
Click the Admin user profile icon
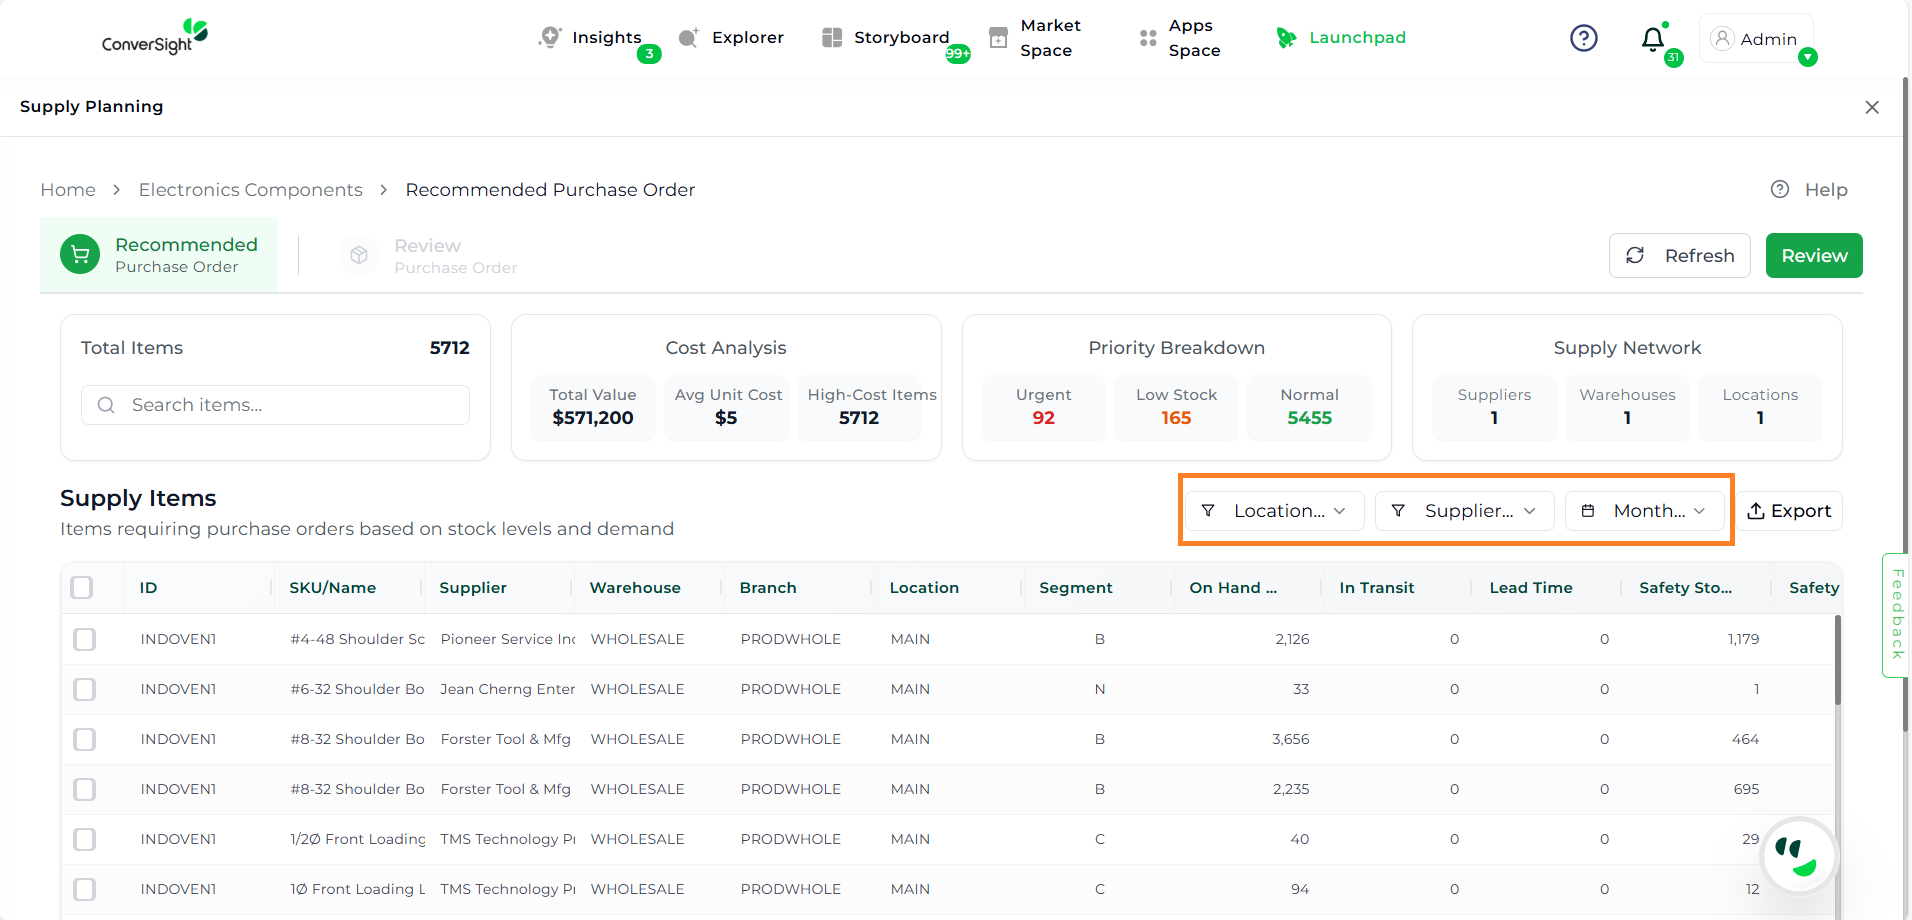1722,38
